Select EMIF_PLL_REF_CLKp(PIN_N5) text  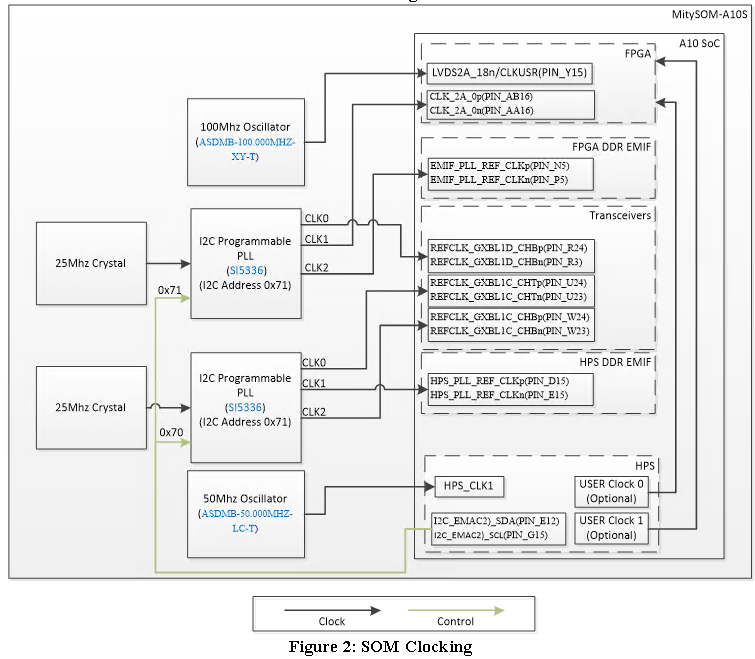click(499, 166)
